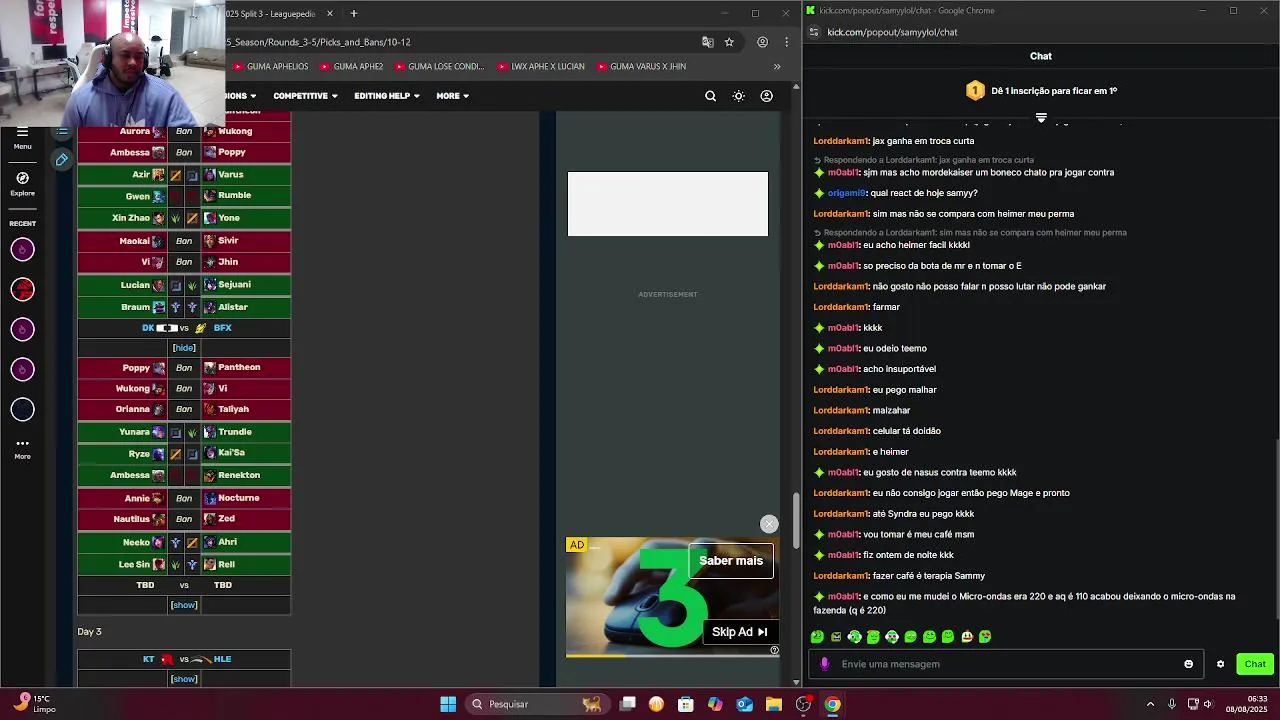This screenshot has height=720, width=1280.
Task: Click the last emote with heart eyes
Action: click(x=985, y=636)
